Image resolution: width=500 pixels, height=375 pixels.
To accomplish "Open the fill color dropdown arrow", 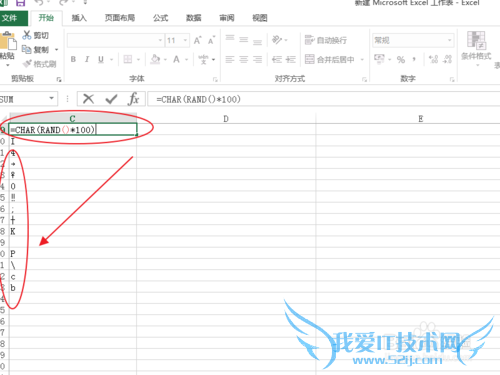I will pyautogui.click(x=165, y=60).
